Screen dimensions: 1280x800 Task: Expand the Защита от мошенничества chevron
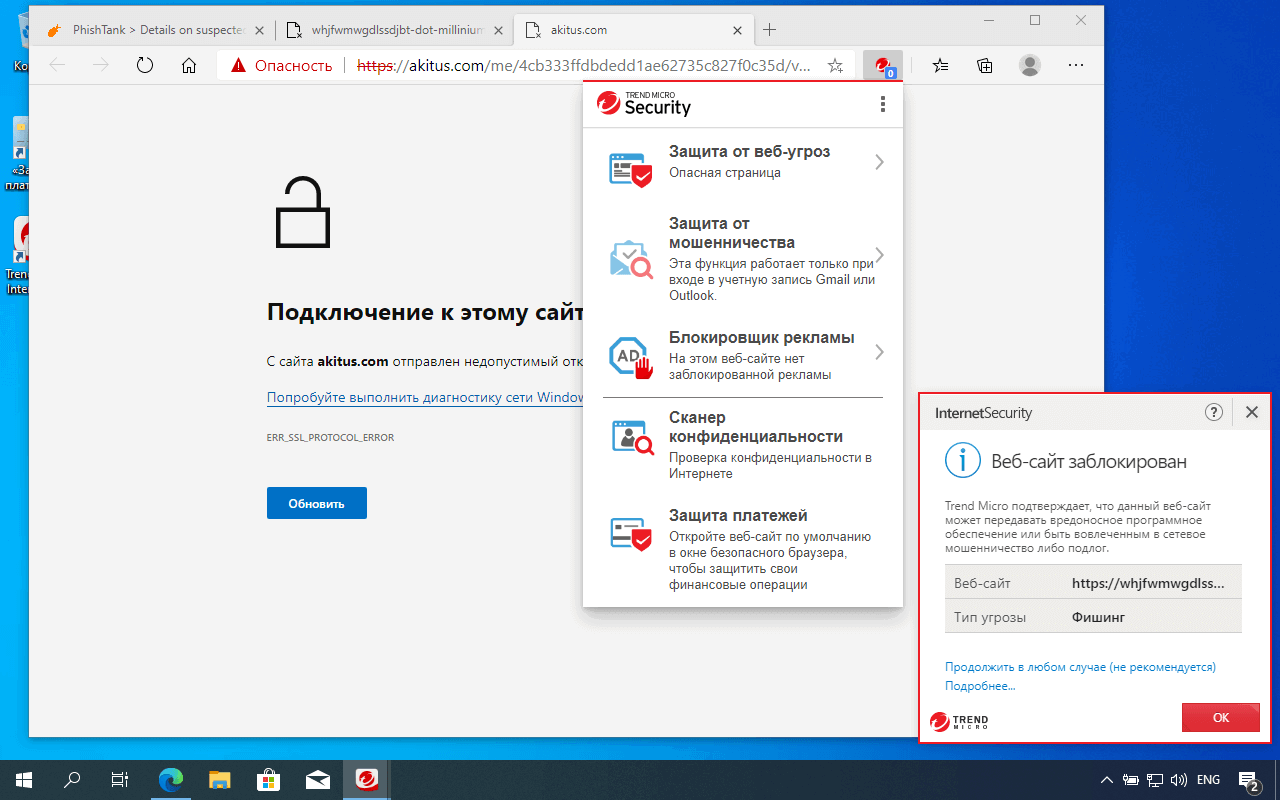coord(879,254)
